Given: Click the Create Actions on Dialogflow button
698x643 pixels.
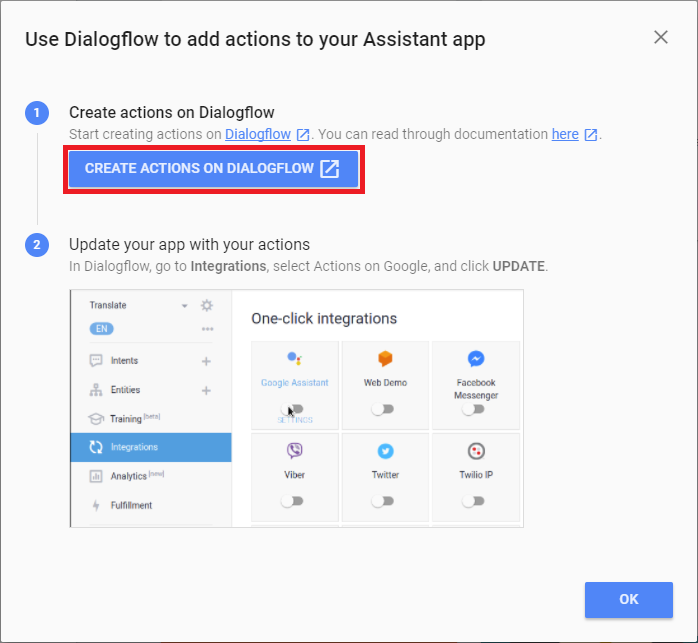Looking at the screenshot, I should click(213, 169).
